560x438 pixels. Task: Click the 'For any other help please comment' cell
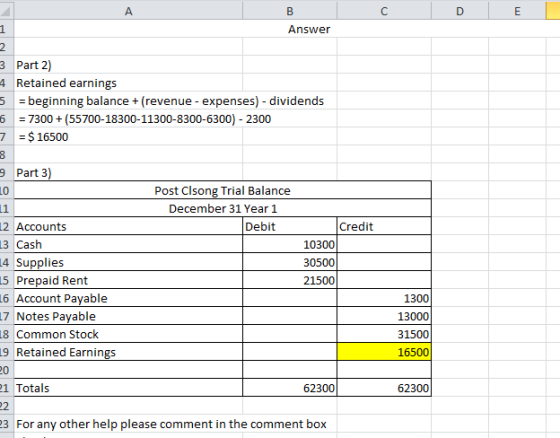pyautogui.click(x=171, y=424)
